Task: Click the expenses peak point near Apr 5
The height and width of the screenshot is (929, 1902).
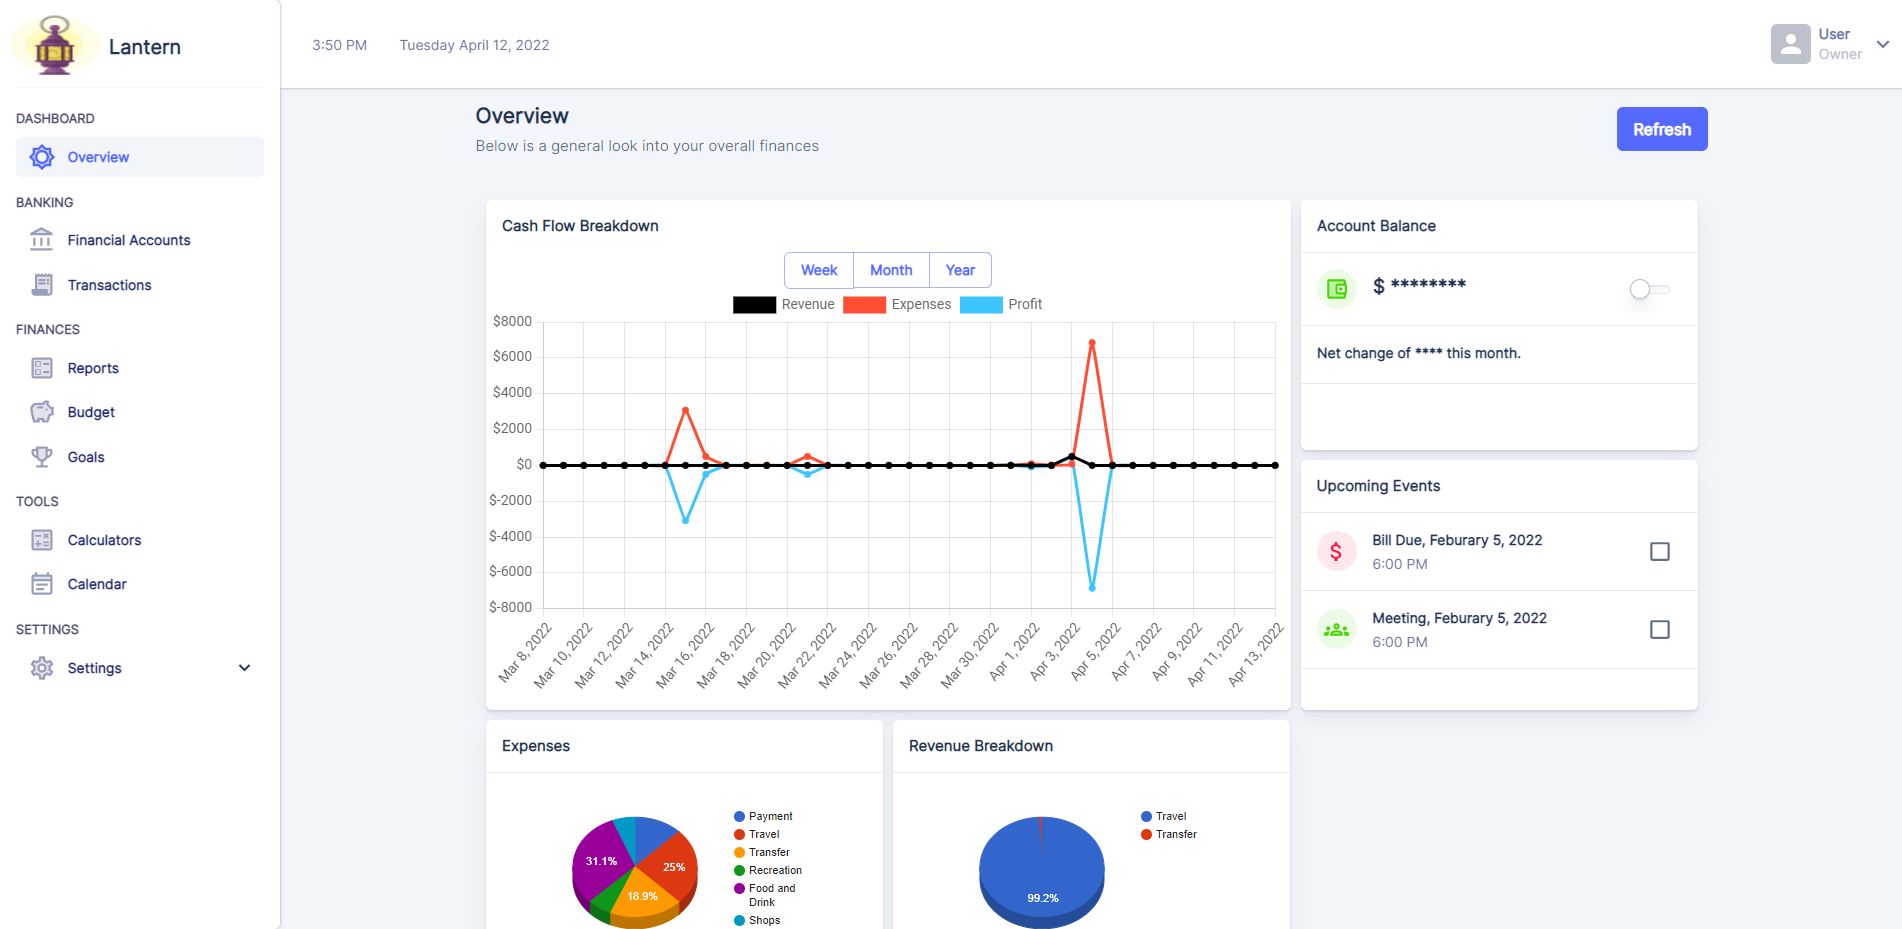Action: (1092, 343)
